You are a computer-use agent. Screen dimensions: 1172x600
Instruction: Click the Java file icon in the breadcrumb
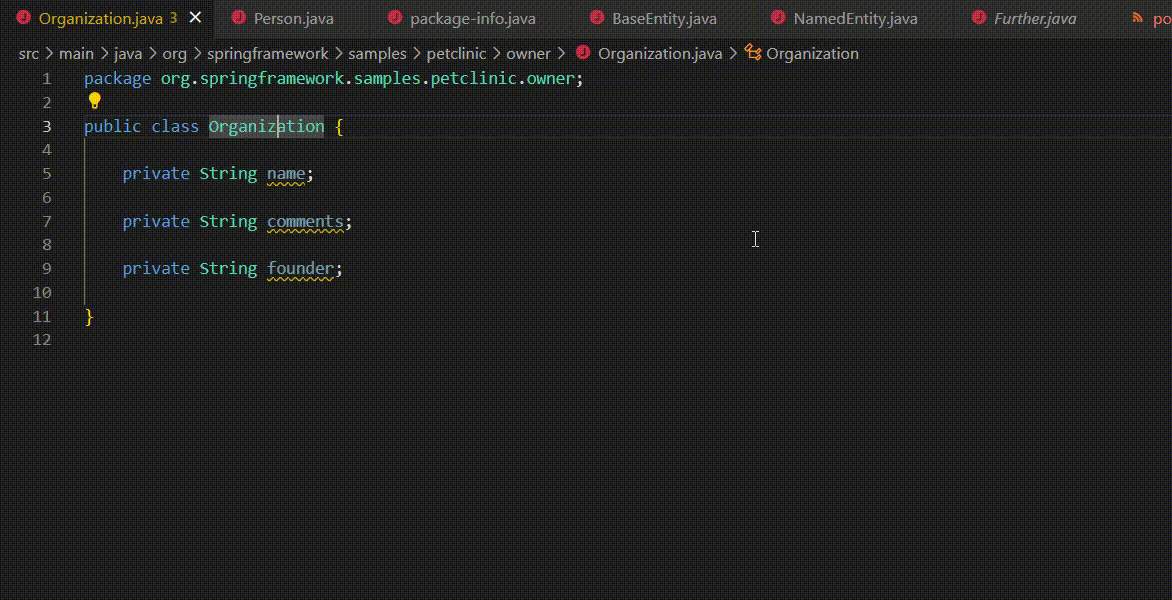click(583, 53)
